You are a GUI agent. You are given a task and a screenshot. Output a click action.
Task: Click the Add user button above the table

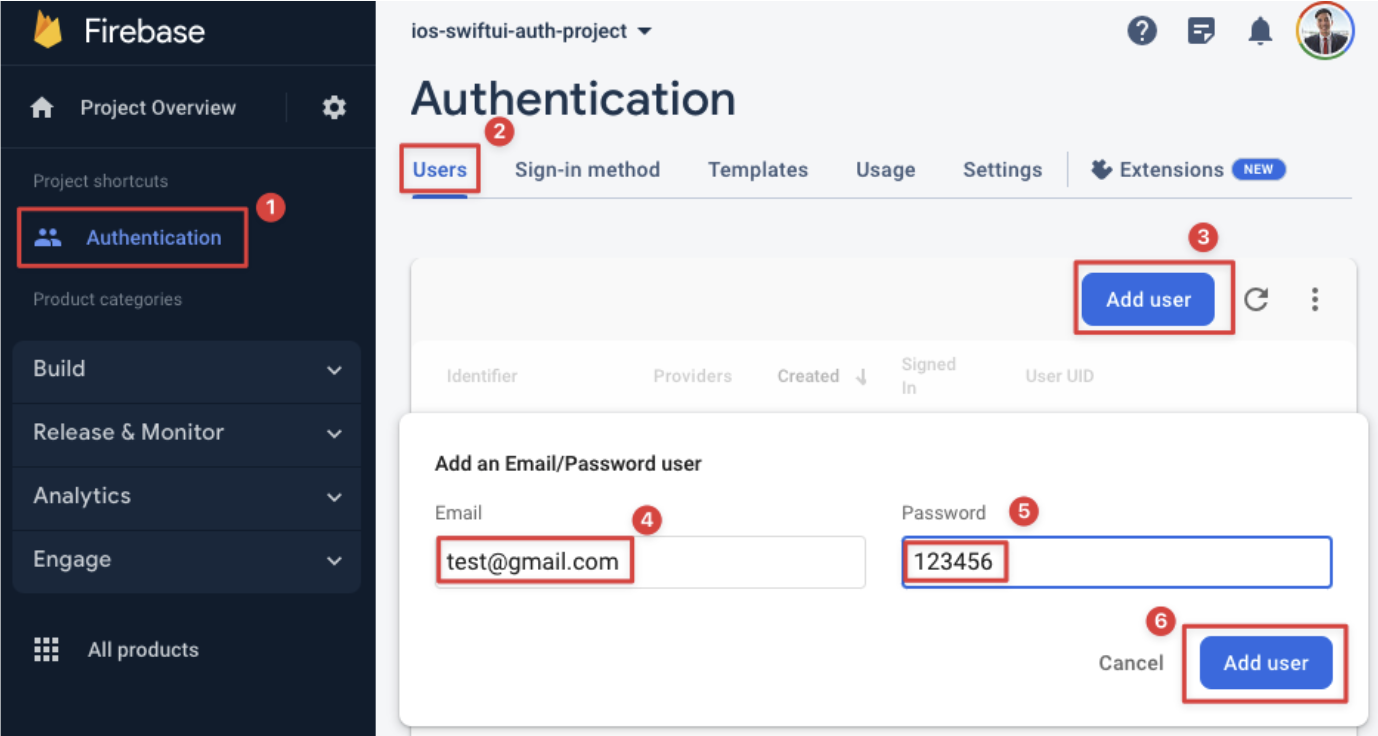[x=1148, y=299]
